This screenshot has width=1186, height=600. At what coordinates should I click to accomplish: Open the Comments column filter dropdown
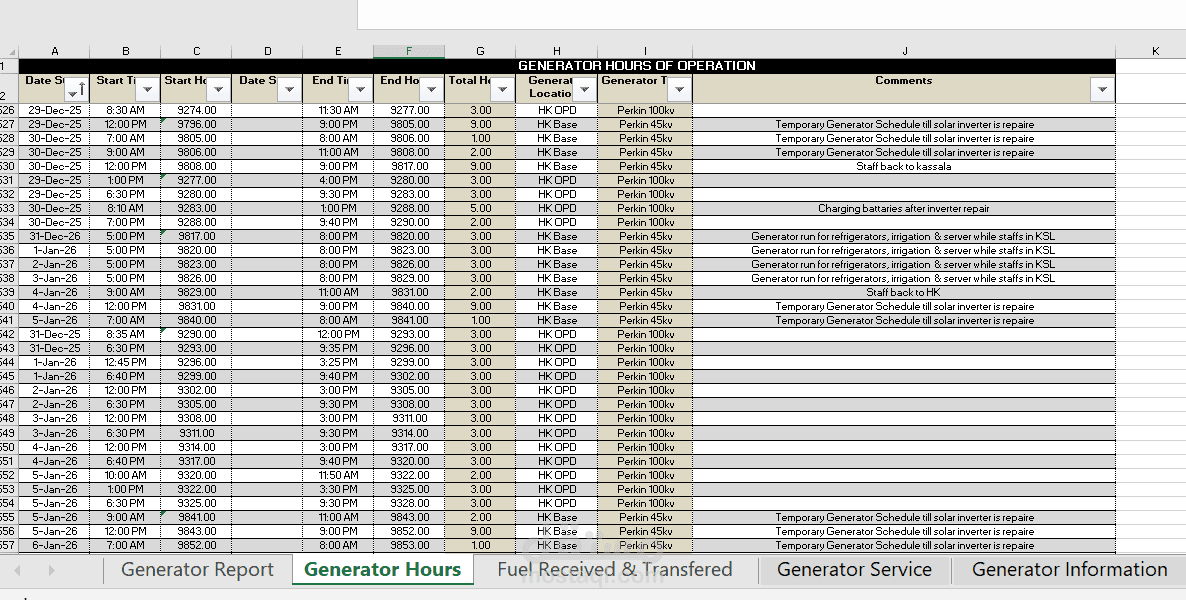[1100, 88]
